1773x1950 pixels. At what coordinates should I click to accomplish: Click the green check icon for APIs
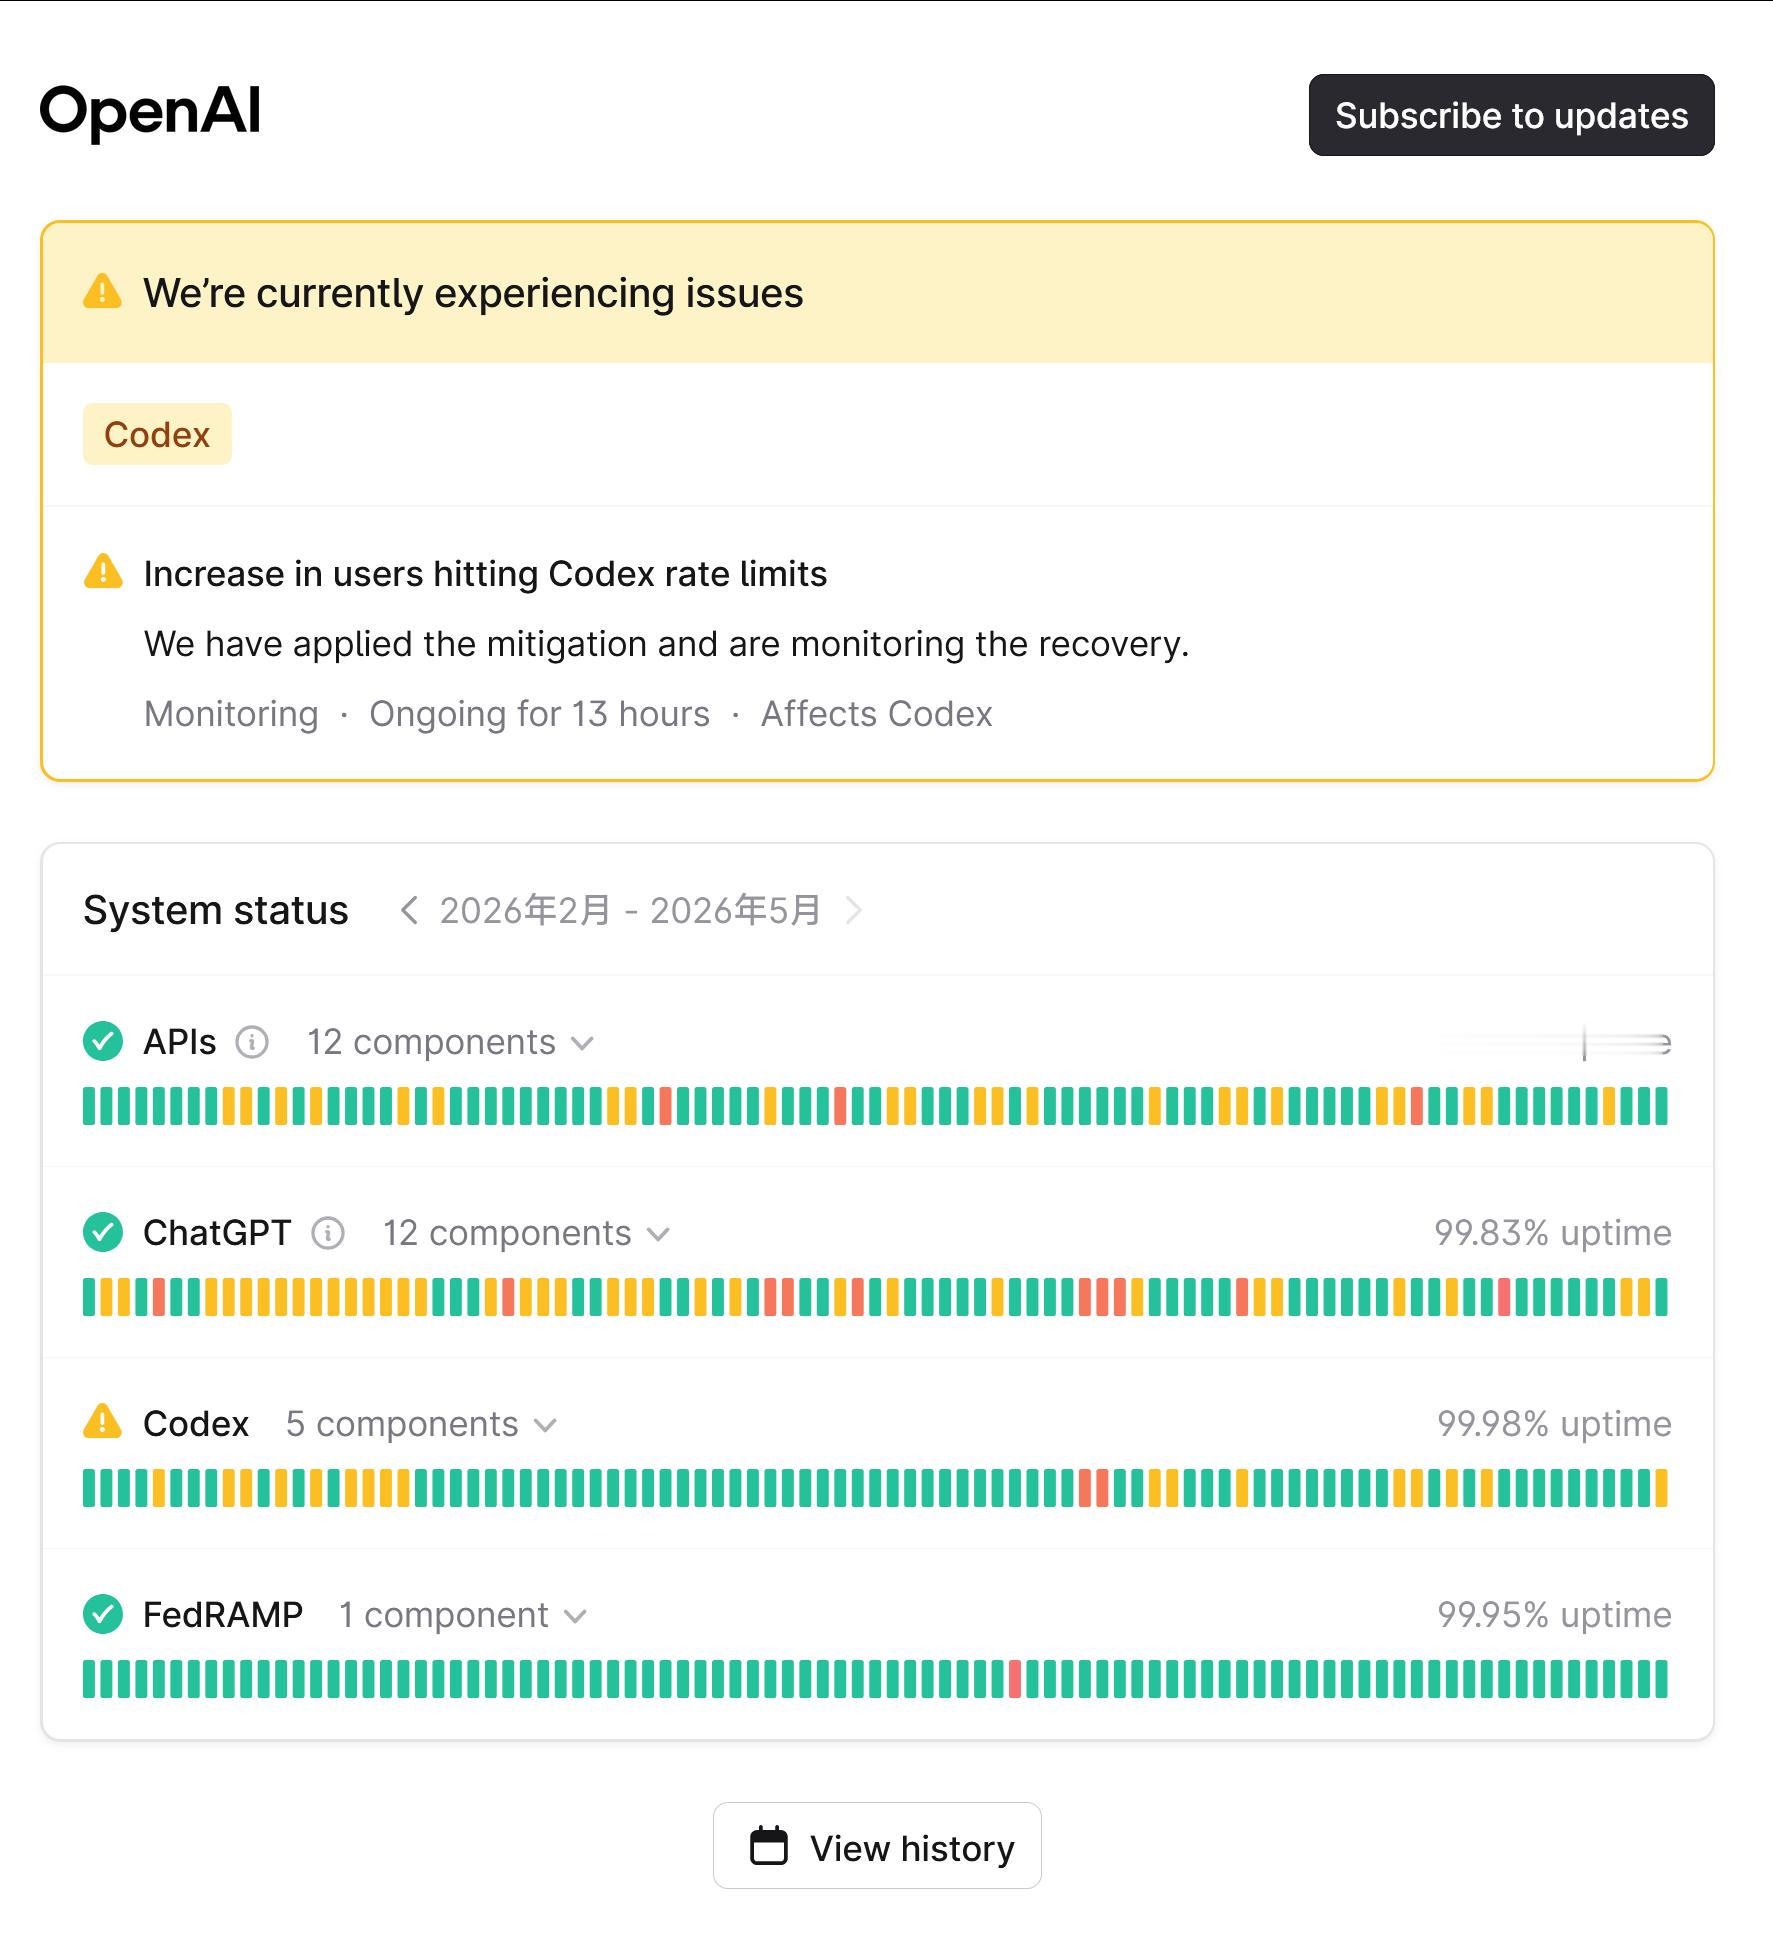pos(103,1041)
